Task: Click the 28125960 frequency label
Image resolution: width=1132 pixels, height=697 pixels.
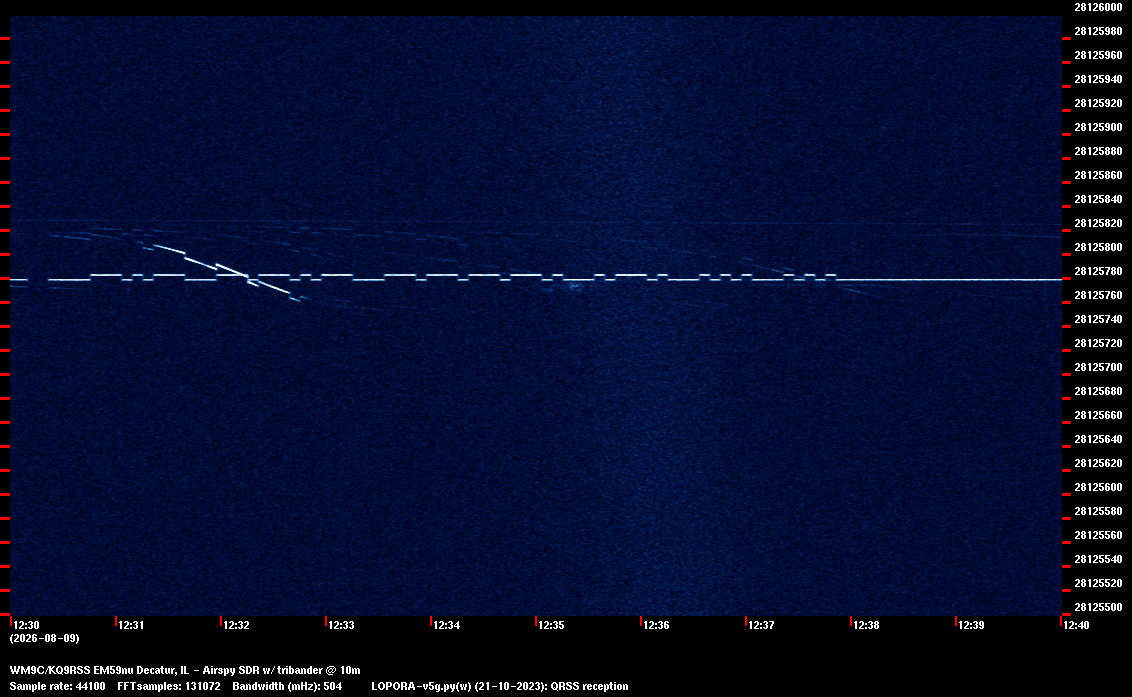Action: pyautogui.click(x=1098, y=55)
